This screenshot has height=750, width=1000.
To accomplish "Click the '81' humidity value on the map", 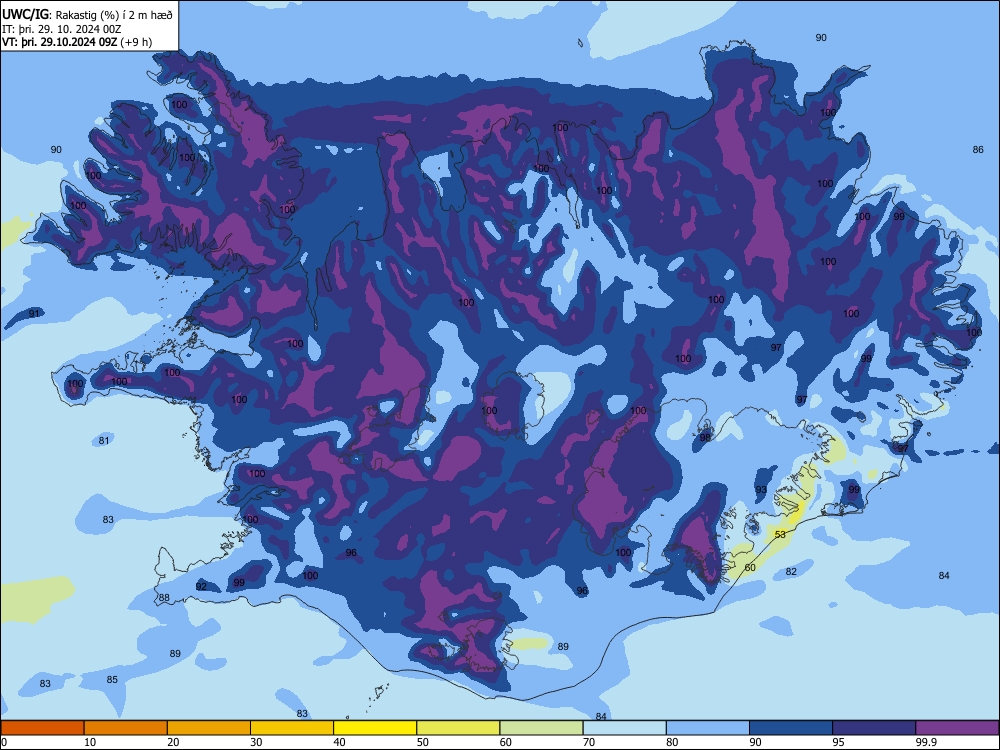I will tap(104, 441).
